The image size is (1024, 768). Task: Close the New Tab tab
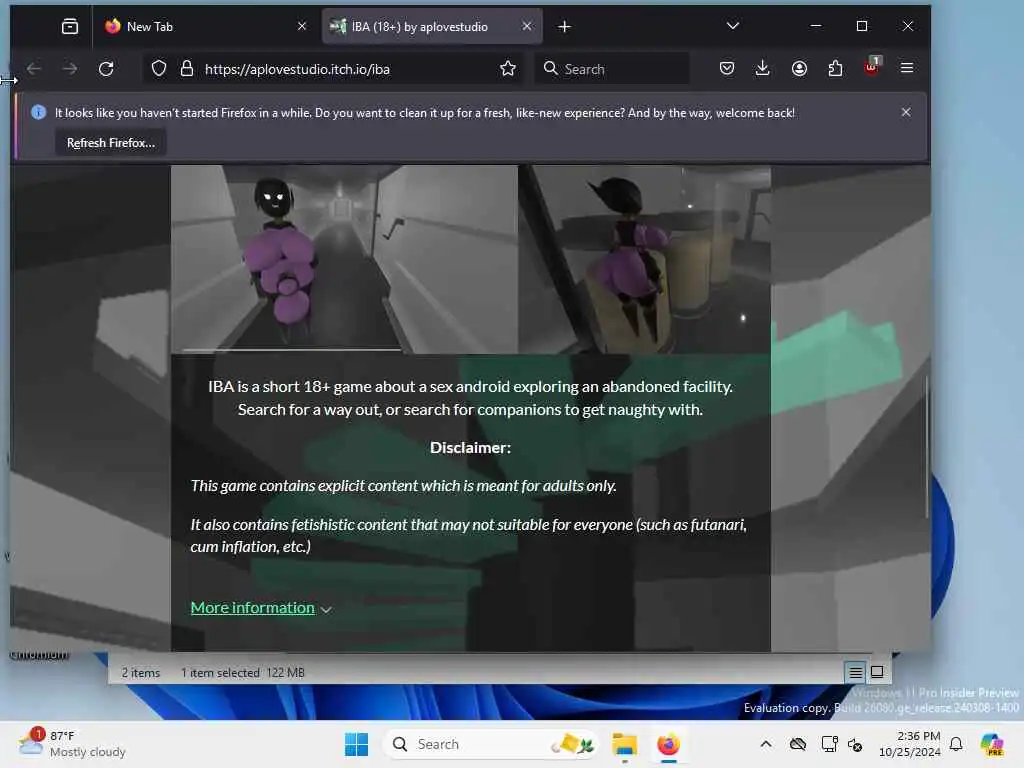302,26
